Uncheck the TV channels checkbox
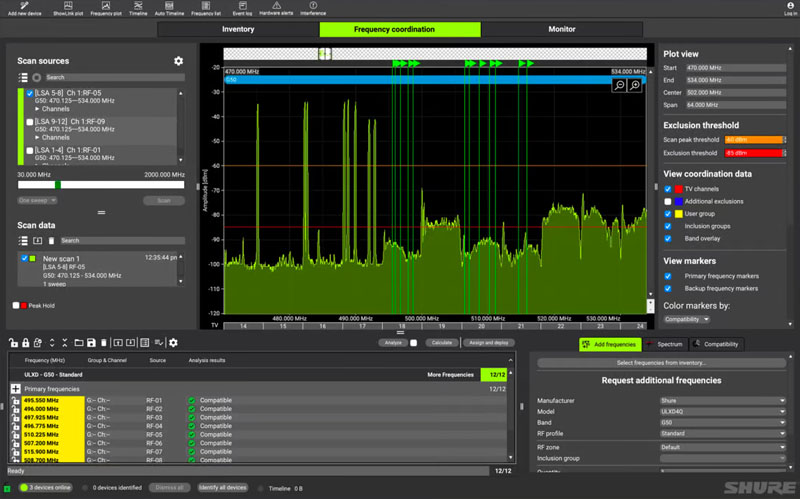The width and height of the screenshot is (800, 499). [668, 189]
